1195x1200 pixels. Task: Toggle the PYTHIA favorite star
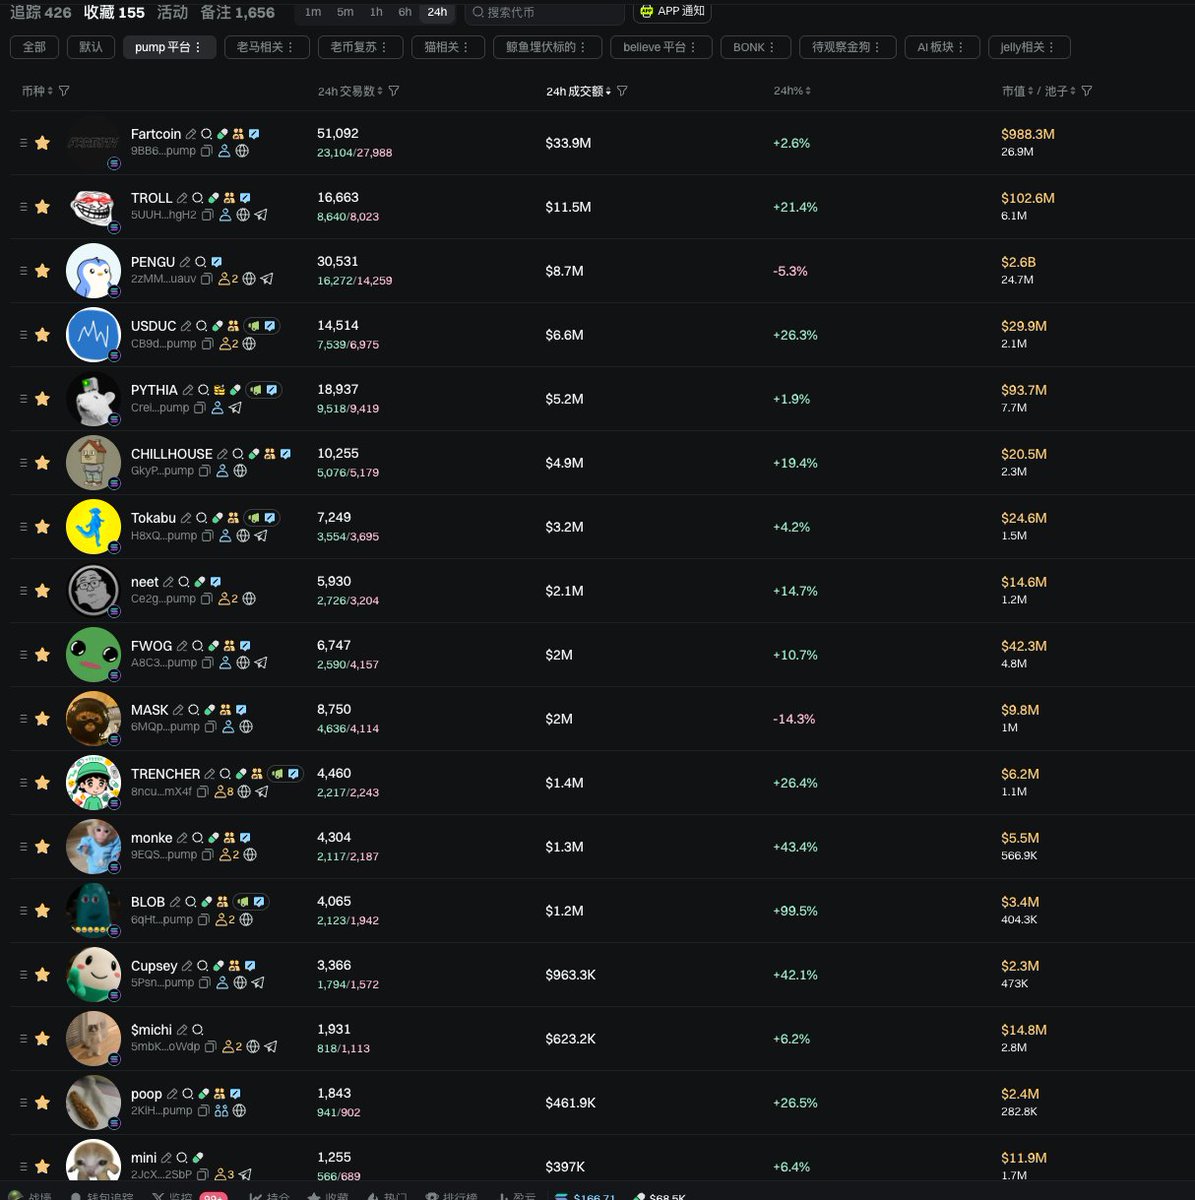coord(42,399)
